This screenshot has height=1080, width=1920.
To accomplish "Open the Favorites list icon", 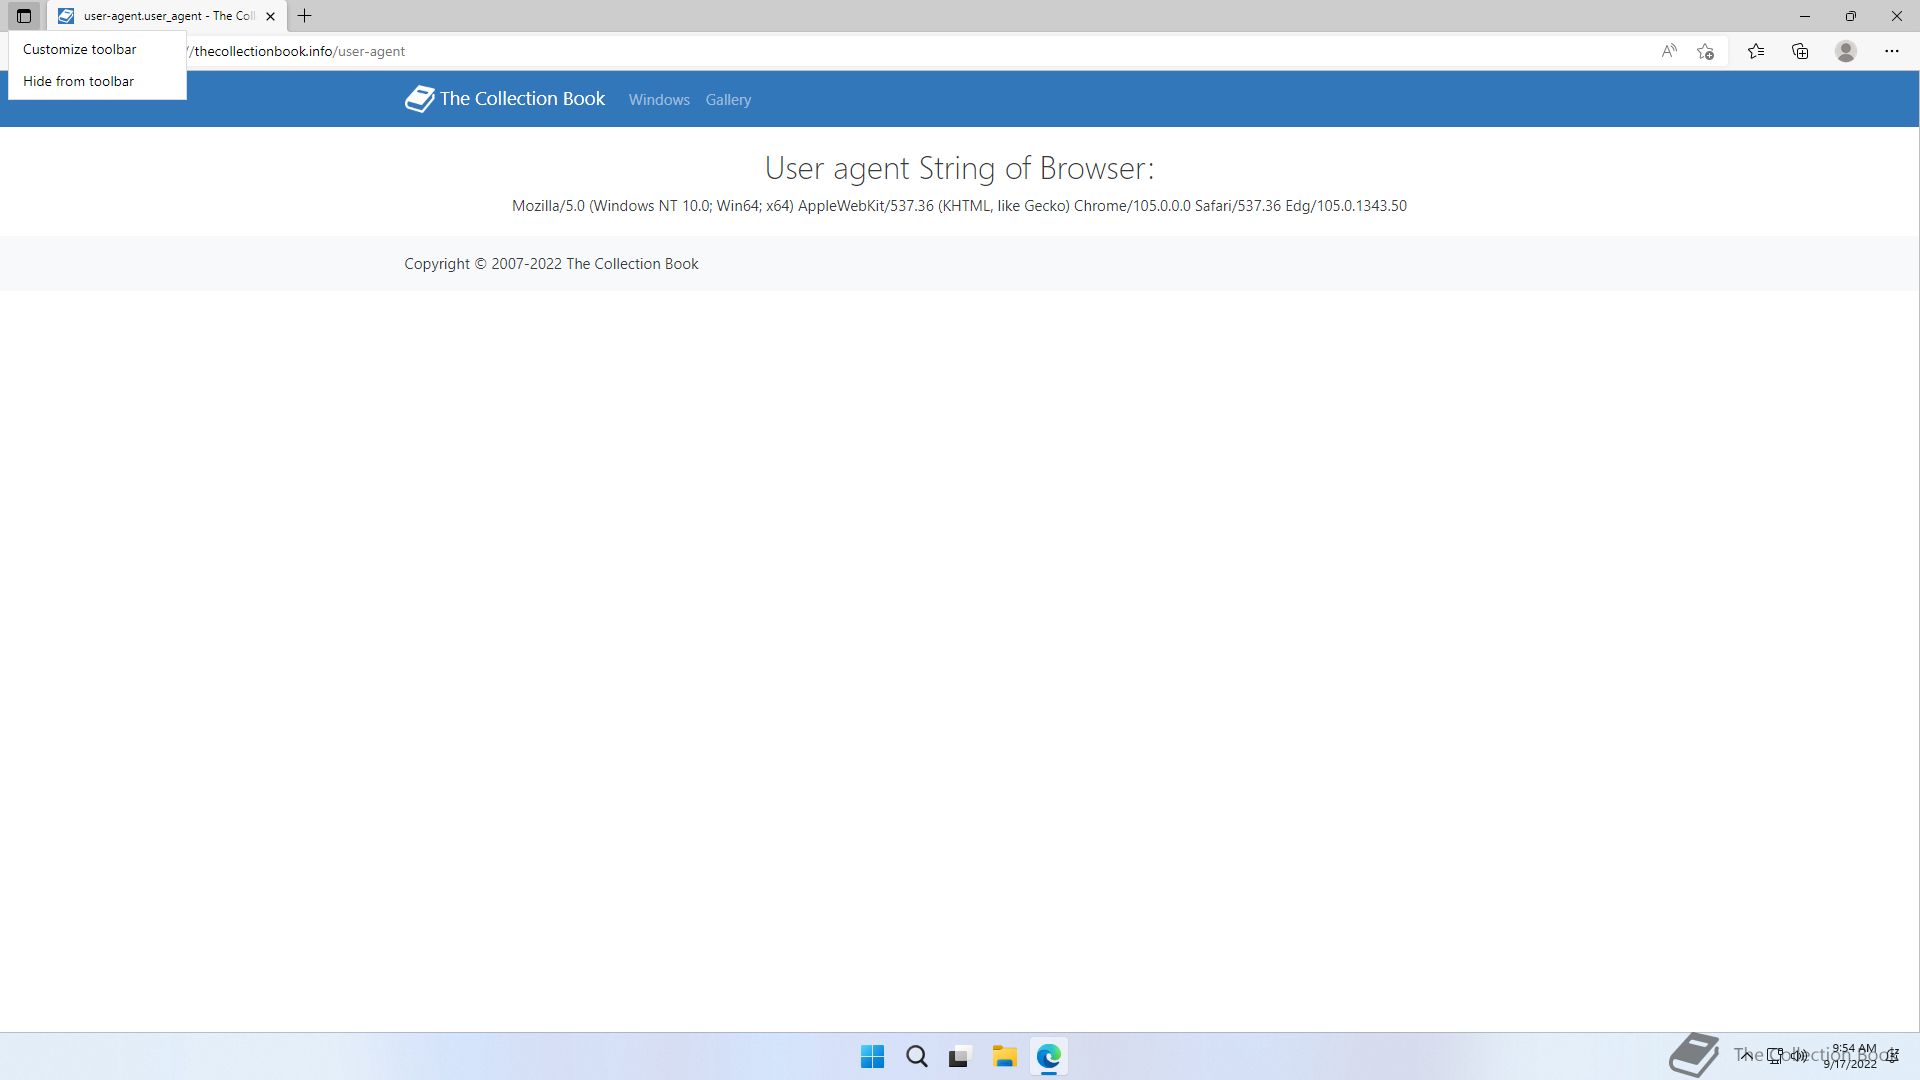I will [x=1756, y=51].
